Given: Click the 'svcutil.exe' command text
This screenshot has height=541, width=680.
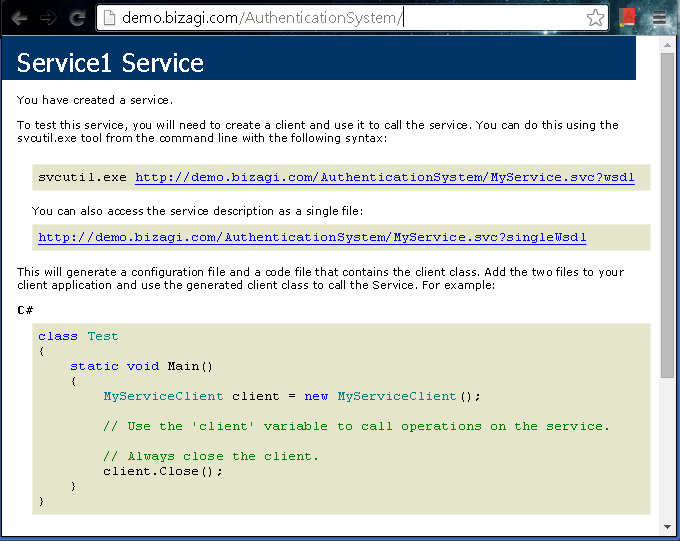Looking at the screenshot, I should click(x=82, y=177).
